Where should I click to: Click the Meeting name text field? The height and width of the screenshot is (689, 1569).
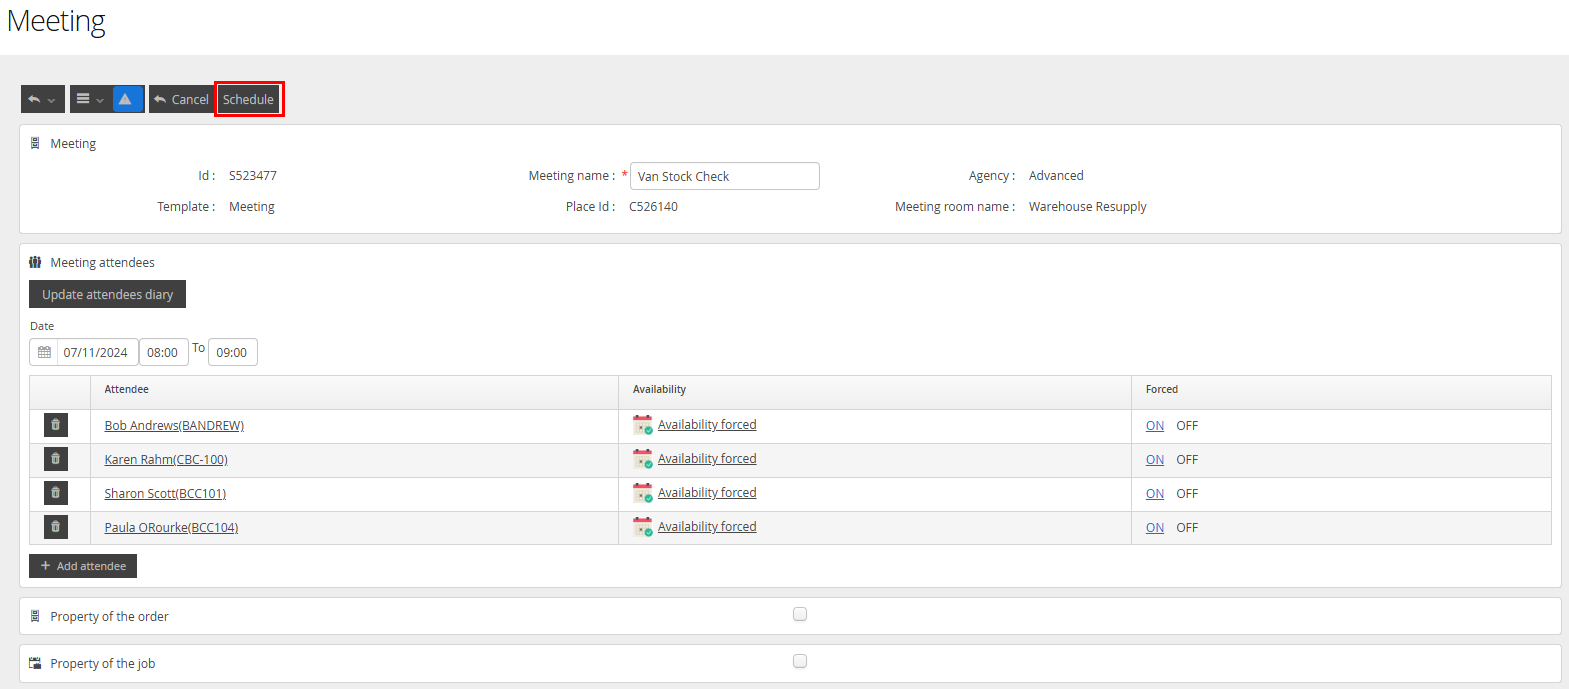pyautogui.click(x=725, y=176)
